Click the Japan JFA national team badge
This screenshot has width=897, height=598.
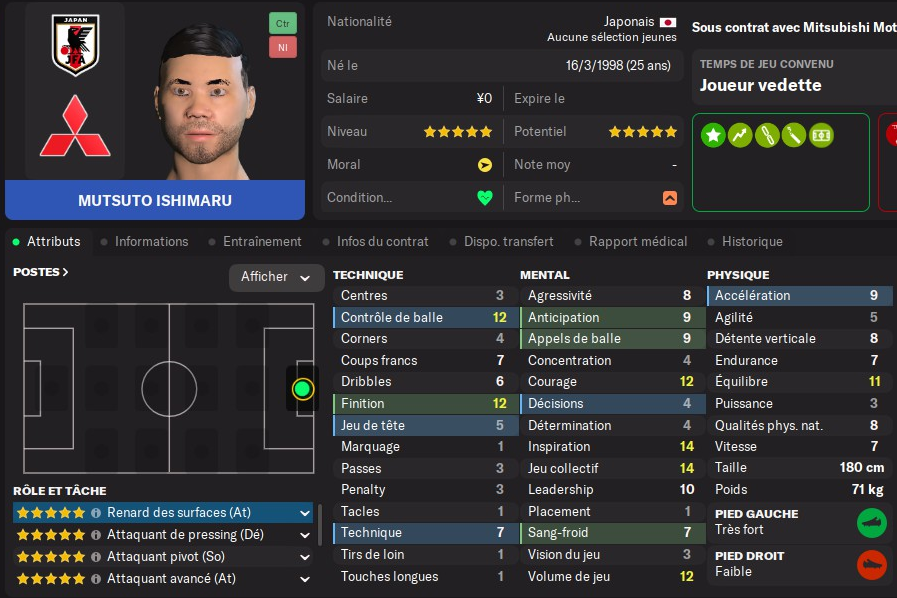click(75, 45)
